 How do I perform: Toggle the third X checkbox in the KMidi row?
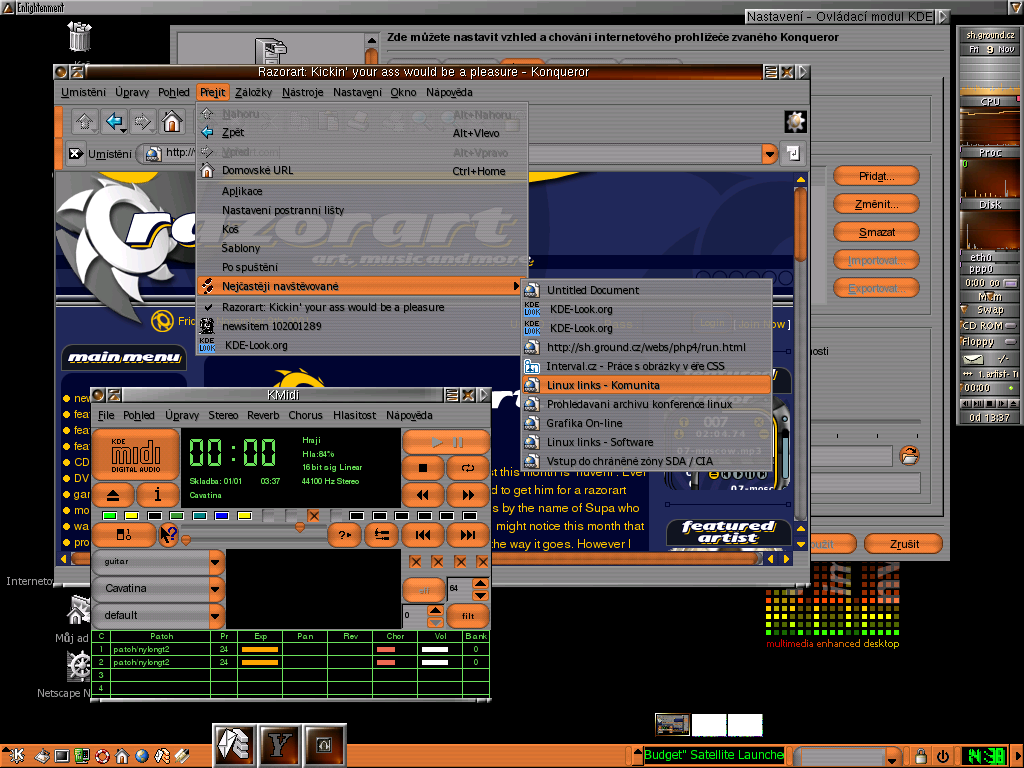(x=460, y=562)
